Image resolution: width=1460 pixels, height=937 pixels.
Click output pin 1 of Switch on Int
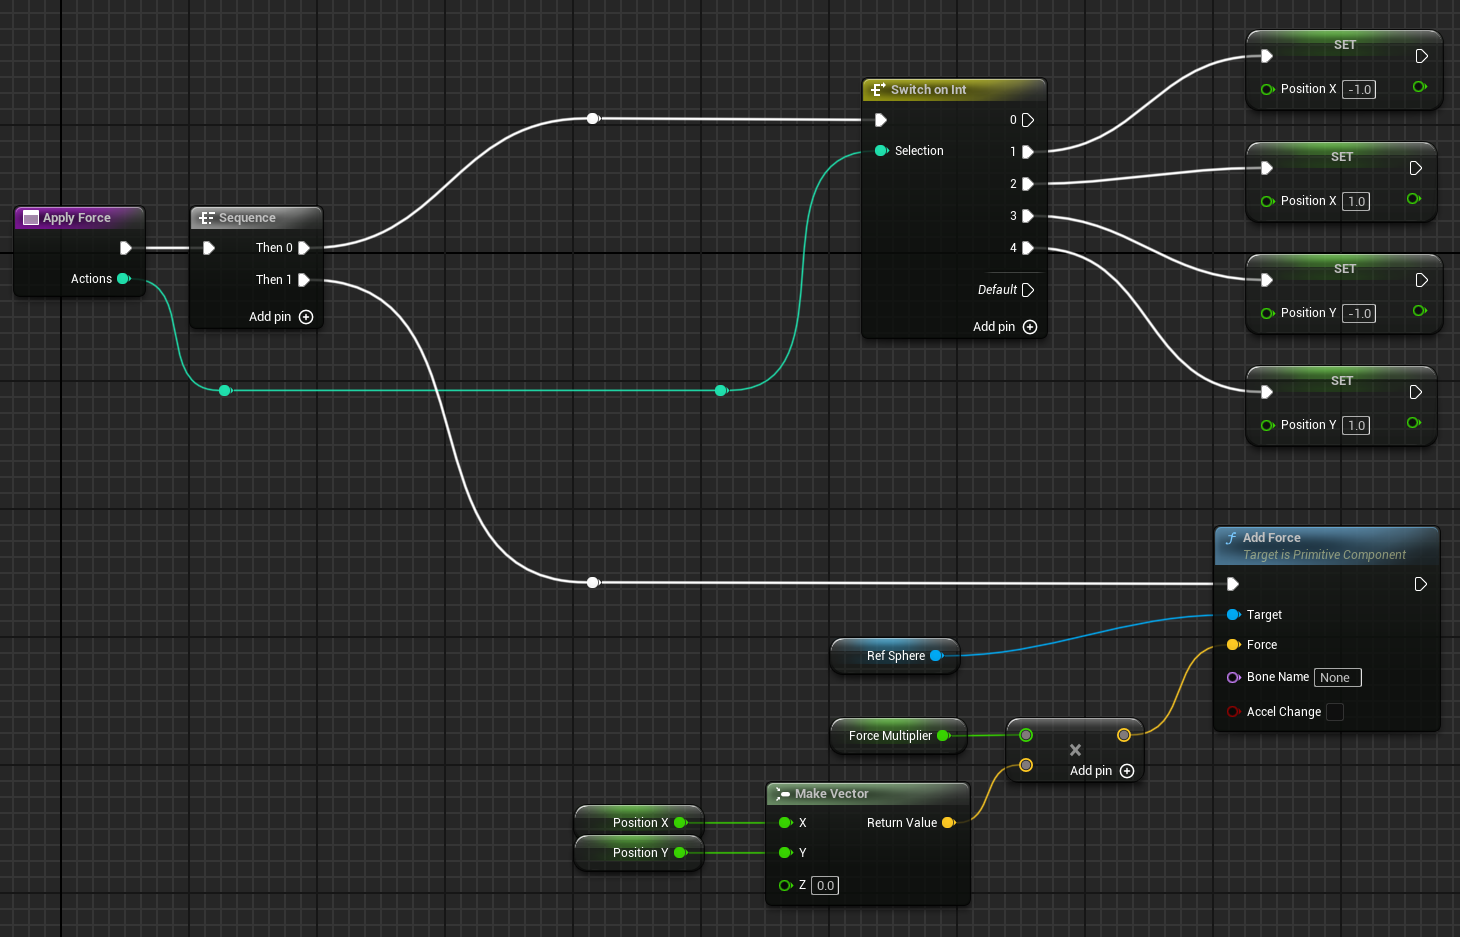(x=1028, y=152)
